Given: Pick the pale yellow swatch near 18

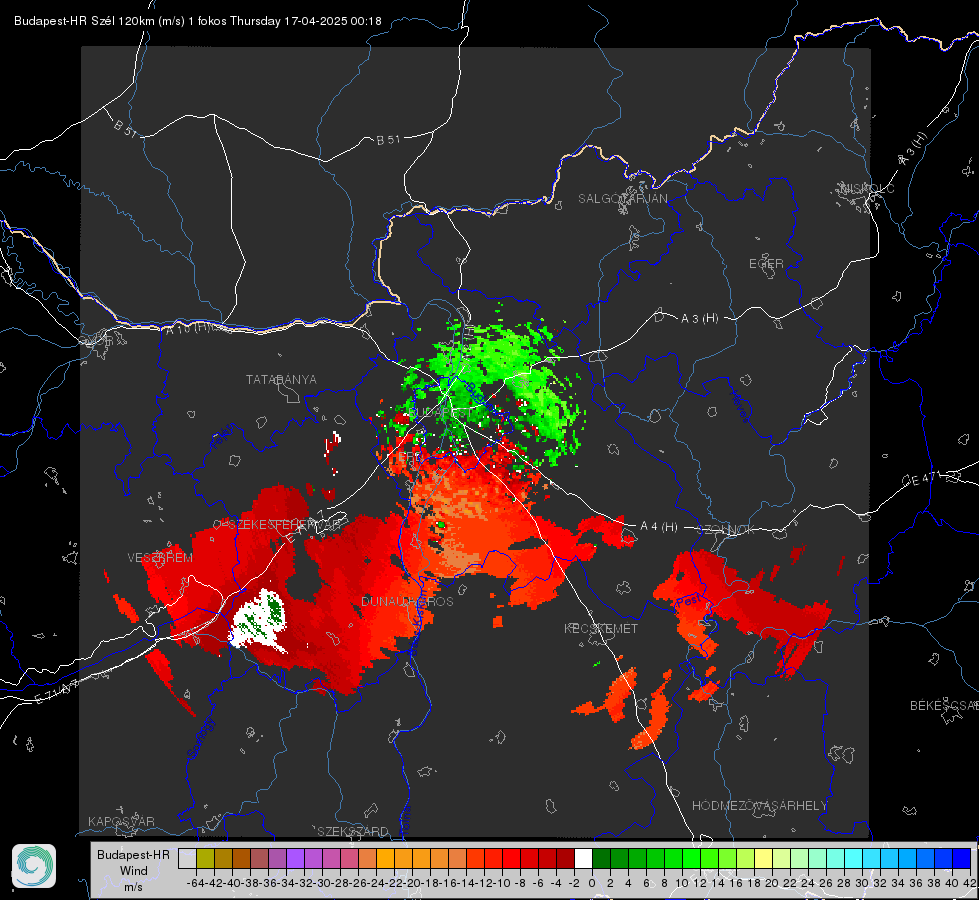Looking at the screenshot, I should (763, 858).
